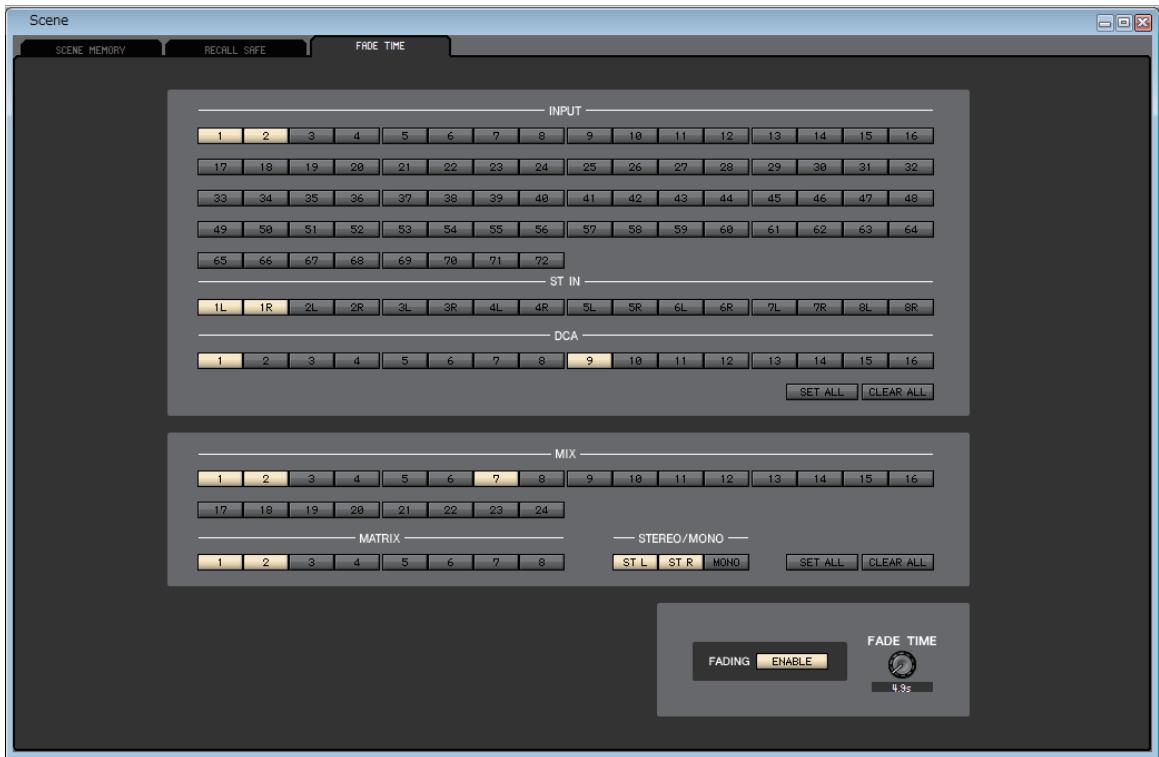Enable fade for MIX 24

pyautogui.click(x=542, y=510)
